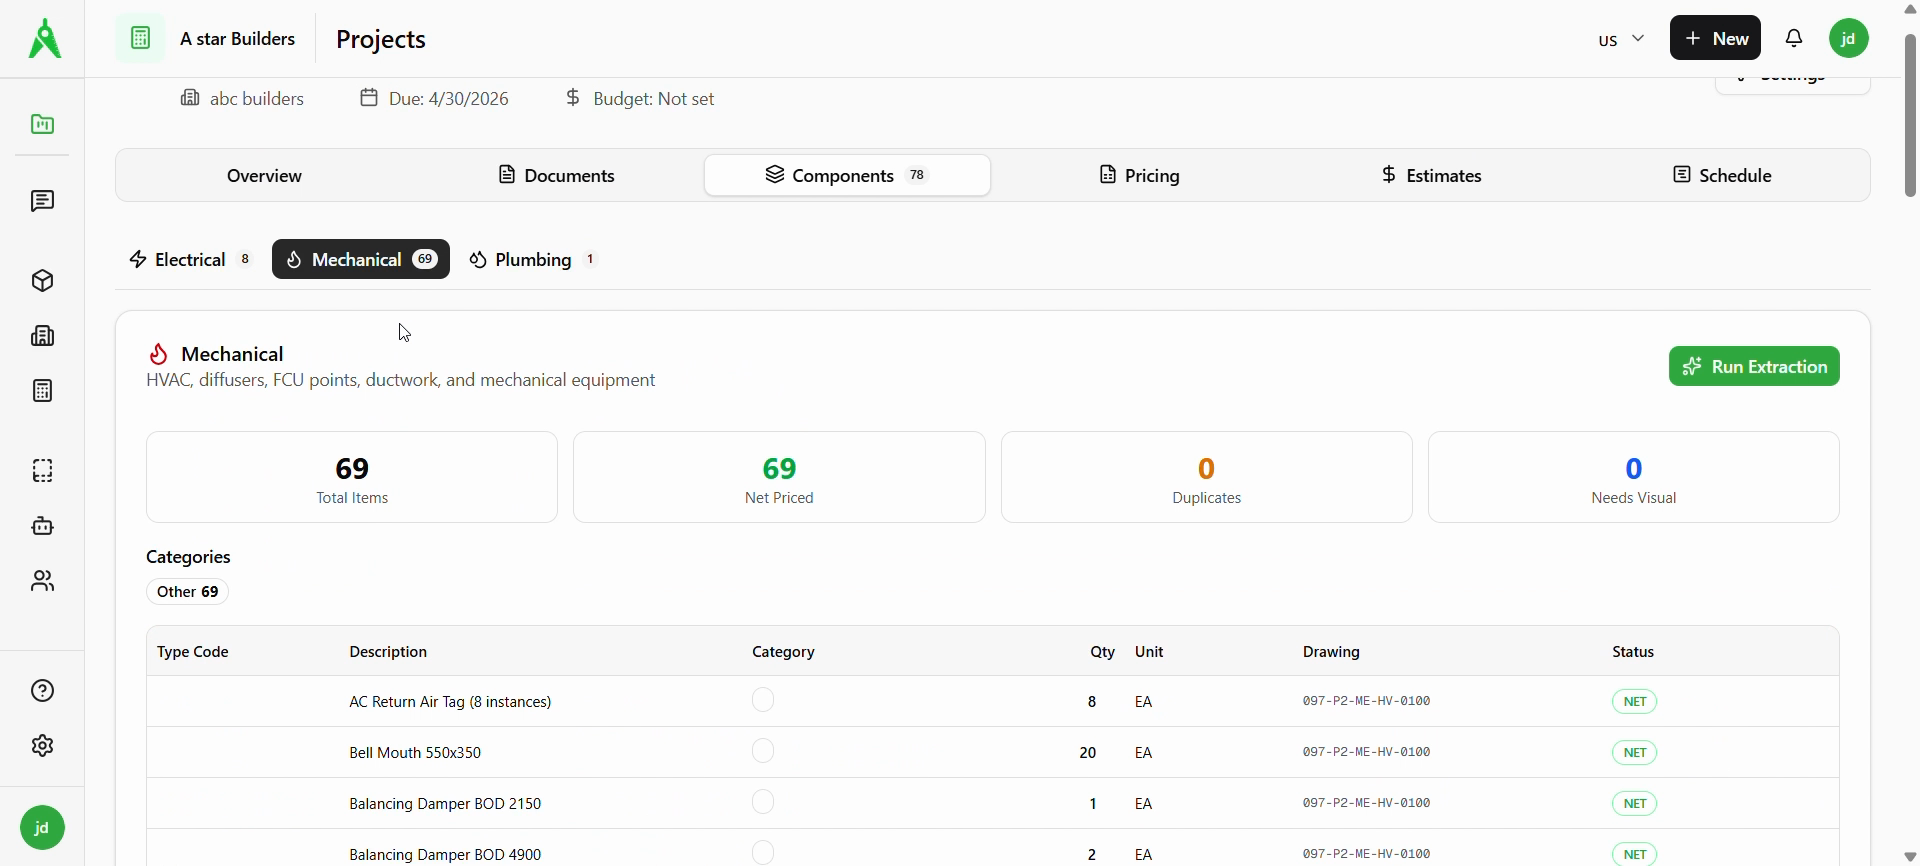This screenshot has width=1920, height=866.
Task: Switch to the Pricing tab
Action: click(x=1139, y=175)
